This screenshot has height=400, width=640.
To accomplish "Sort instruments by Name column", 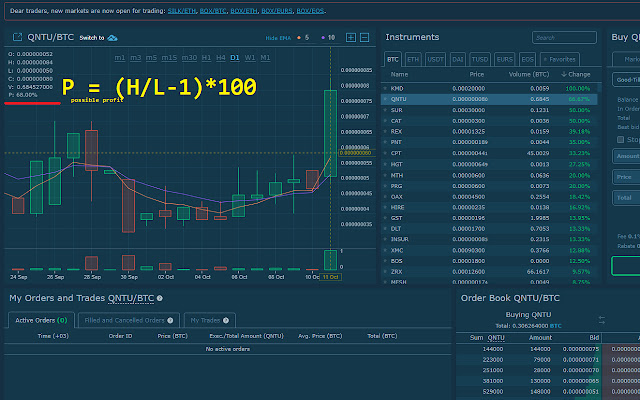I will [x=399, y=74].
